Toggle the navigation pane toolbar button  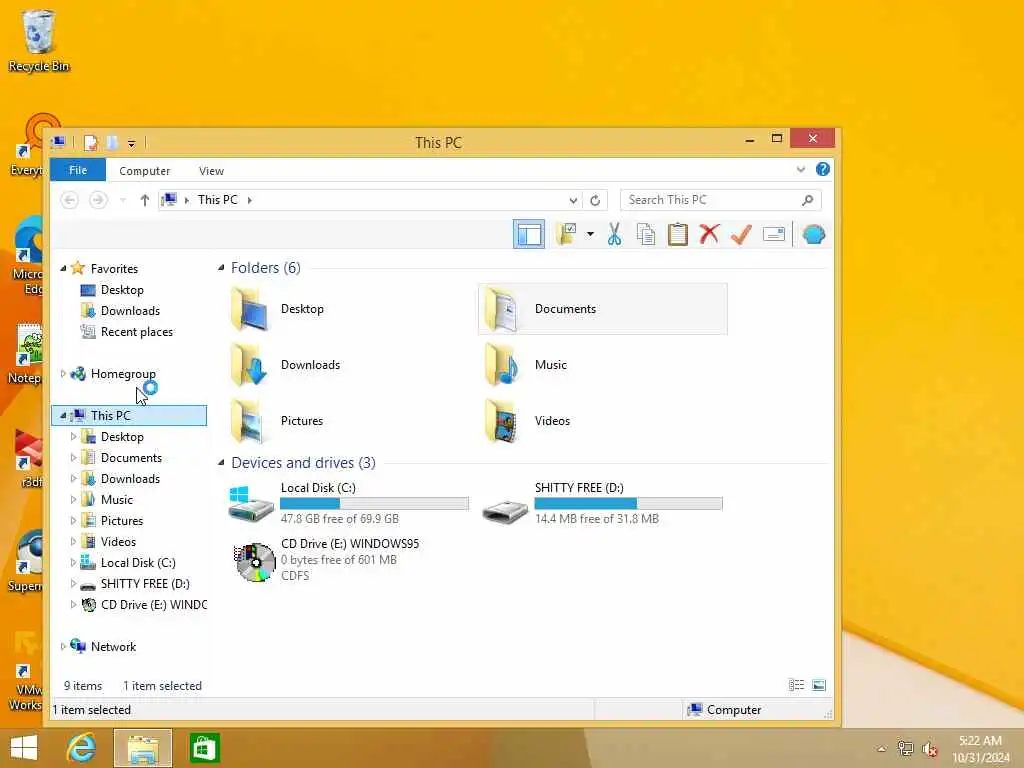point(528,234)
